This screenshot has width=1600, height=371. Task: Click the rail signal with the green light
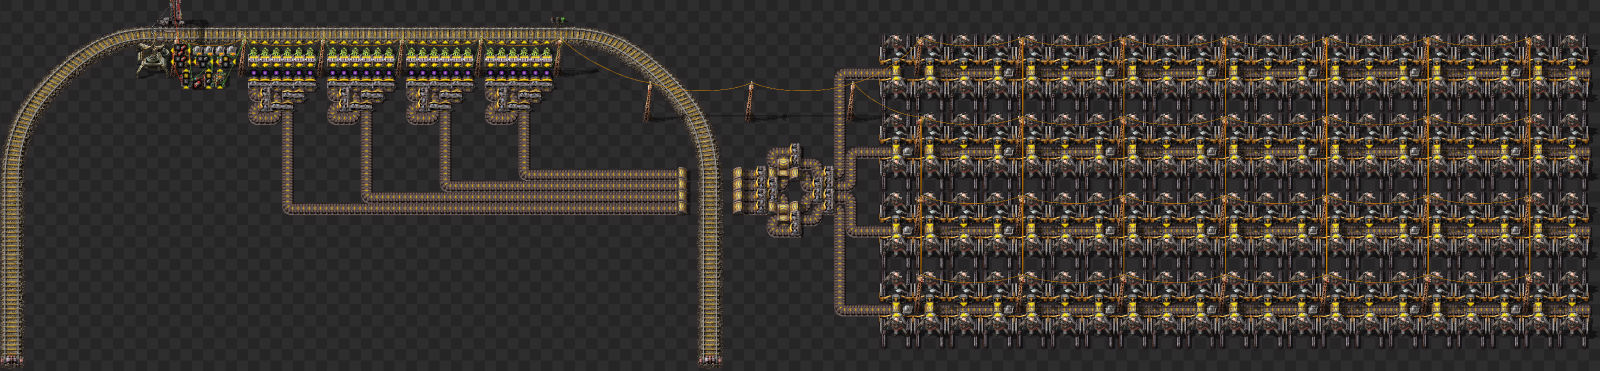coord(558,20)
